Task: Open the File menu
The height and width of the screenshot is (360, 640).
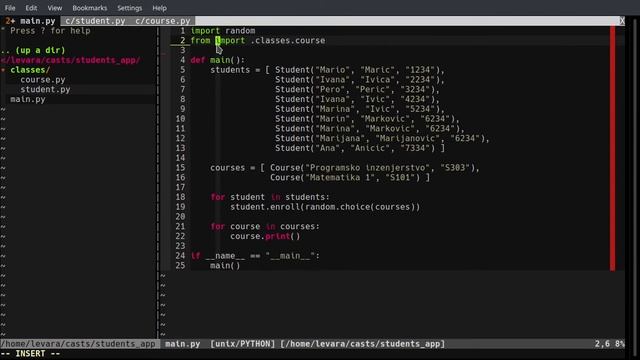Action: (x=10, y=8)
